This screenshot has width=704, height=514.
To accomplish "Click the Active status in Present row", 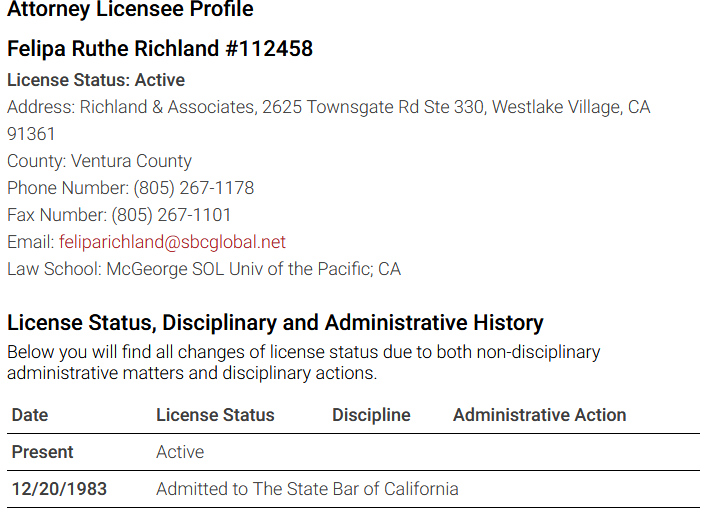I will 180,452.
